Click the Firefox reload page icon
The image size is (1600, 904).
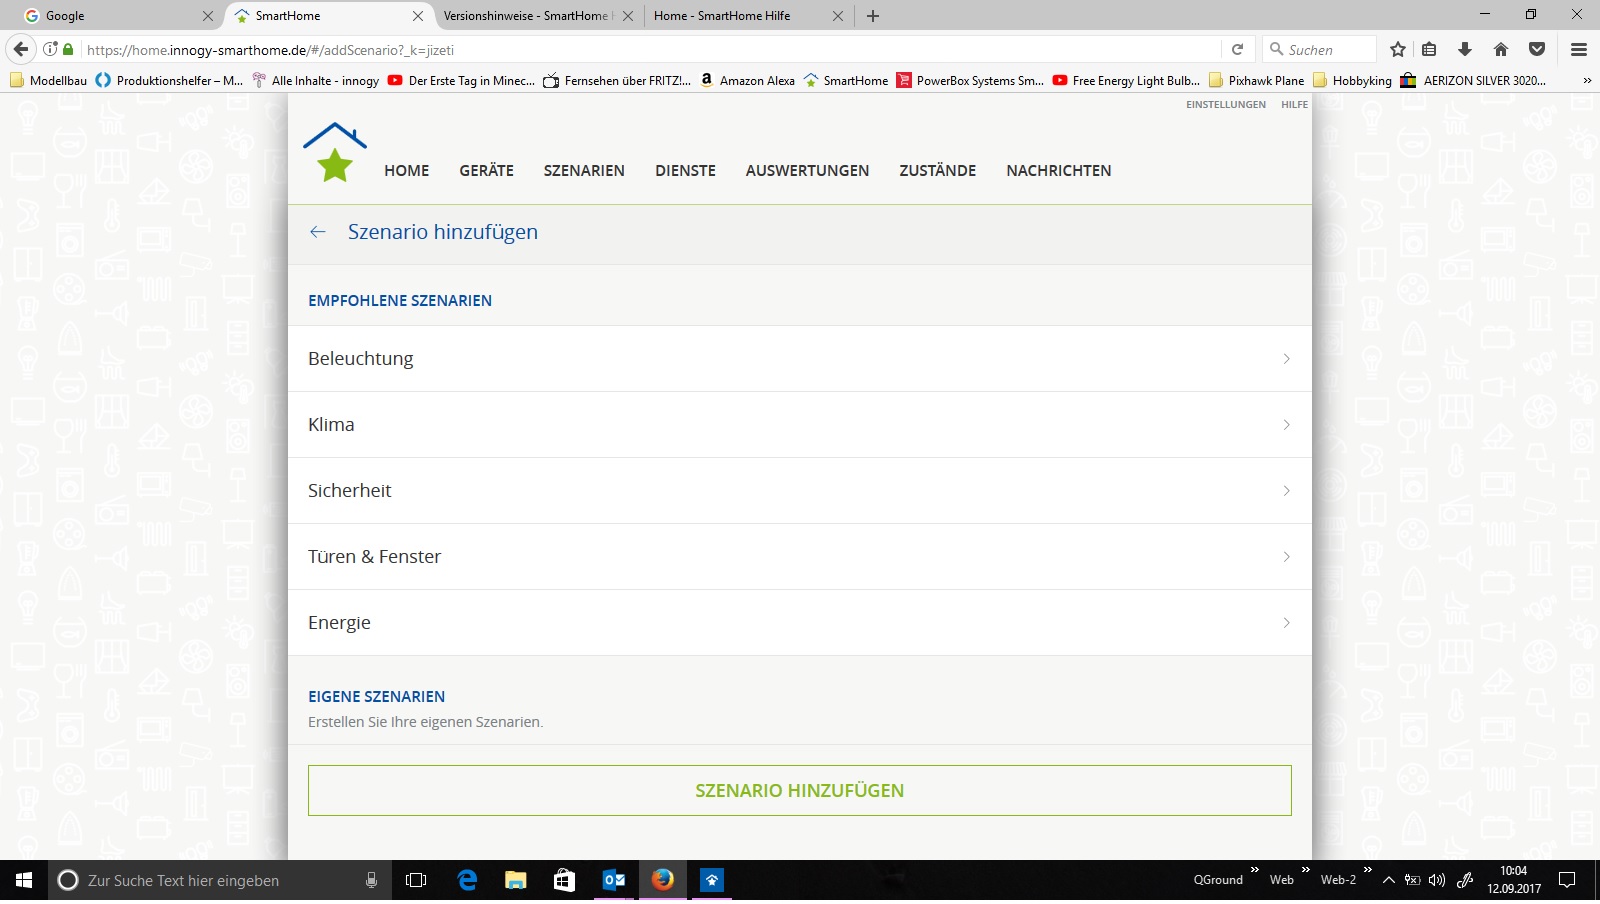pyautogui.click(x=1237, y=49)
